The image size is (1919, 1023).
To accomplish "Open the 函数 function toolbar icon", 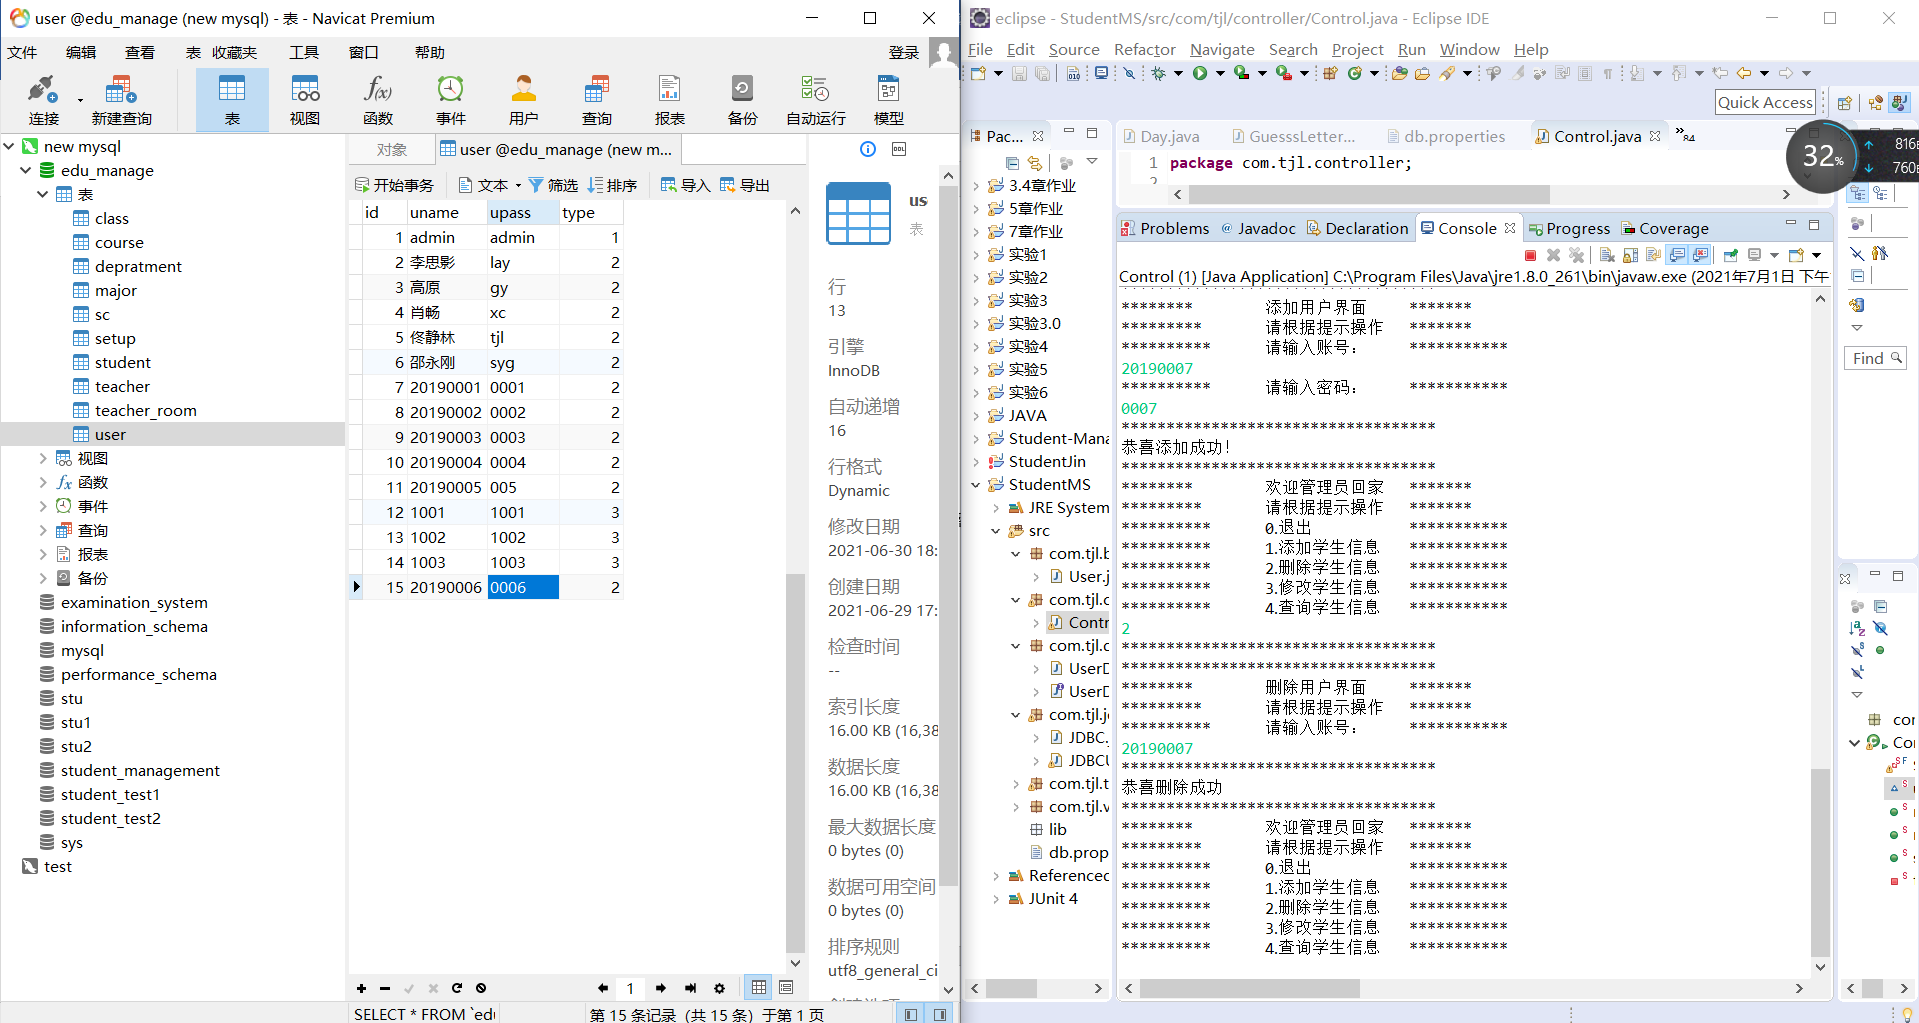I will click(378, 100).
